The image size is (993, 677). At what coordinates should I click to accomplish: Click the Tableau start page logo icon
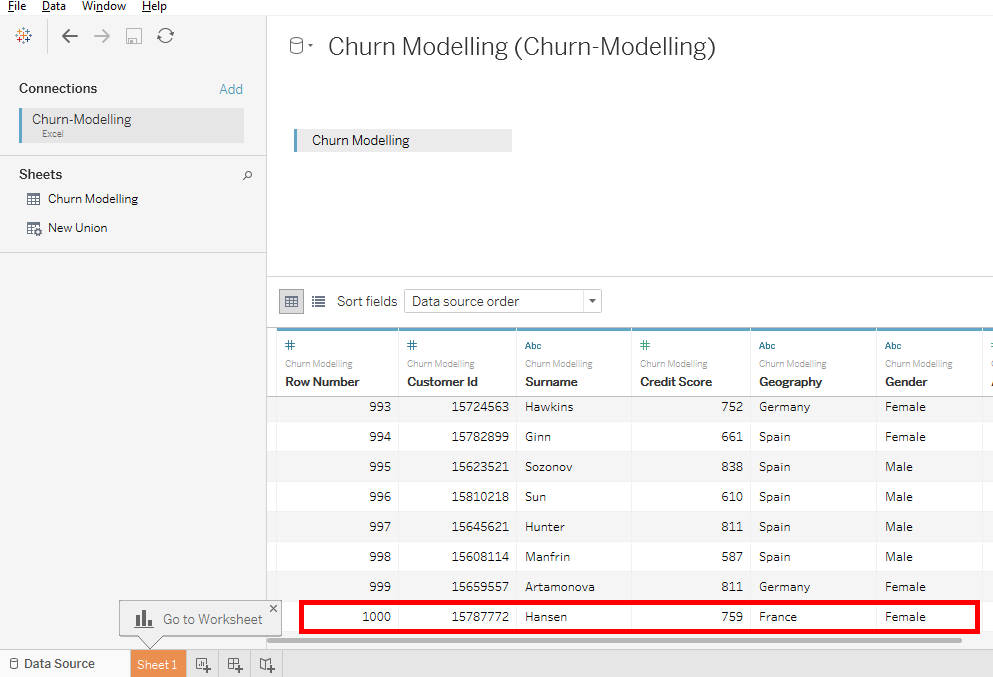tap(24, 36)
